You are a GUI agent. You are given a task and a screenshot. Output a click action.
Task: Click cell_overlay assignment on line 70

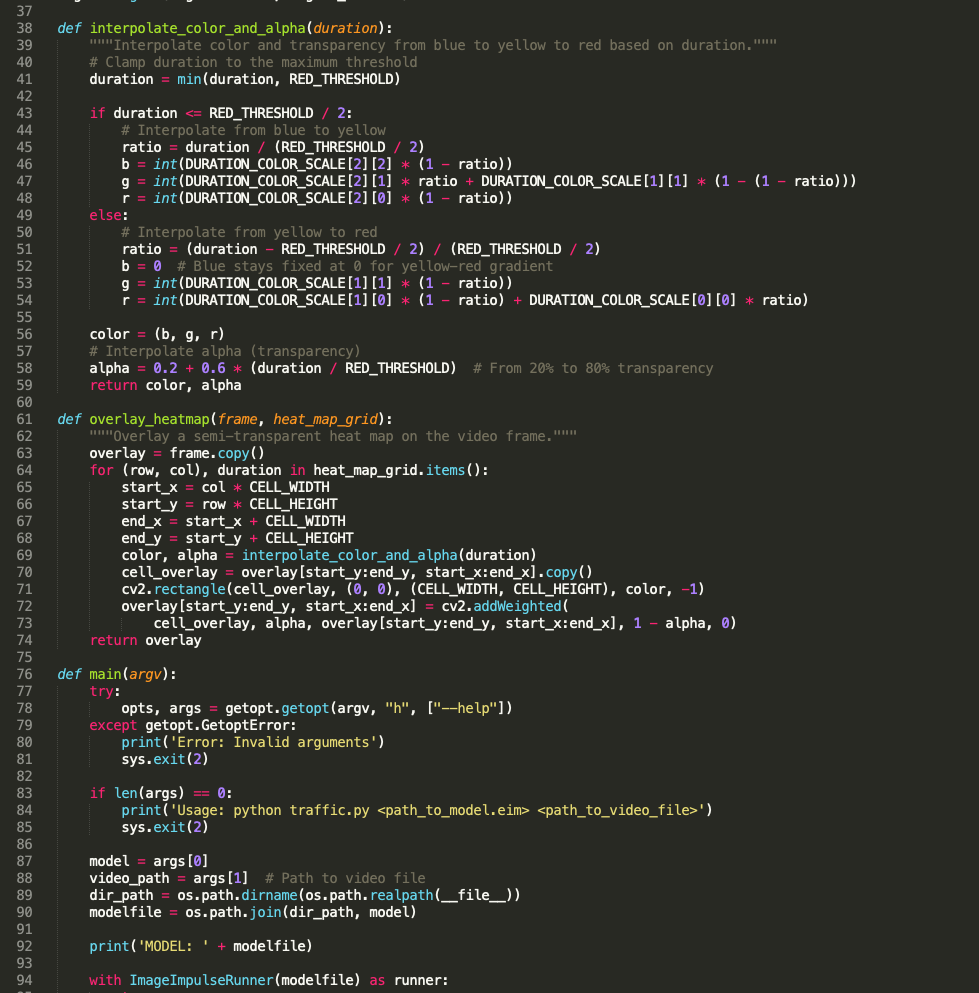357,572
